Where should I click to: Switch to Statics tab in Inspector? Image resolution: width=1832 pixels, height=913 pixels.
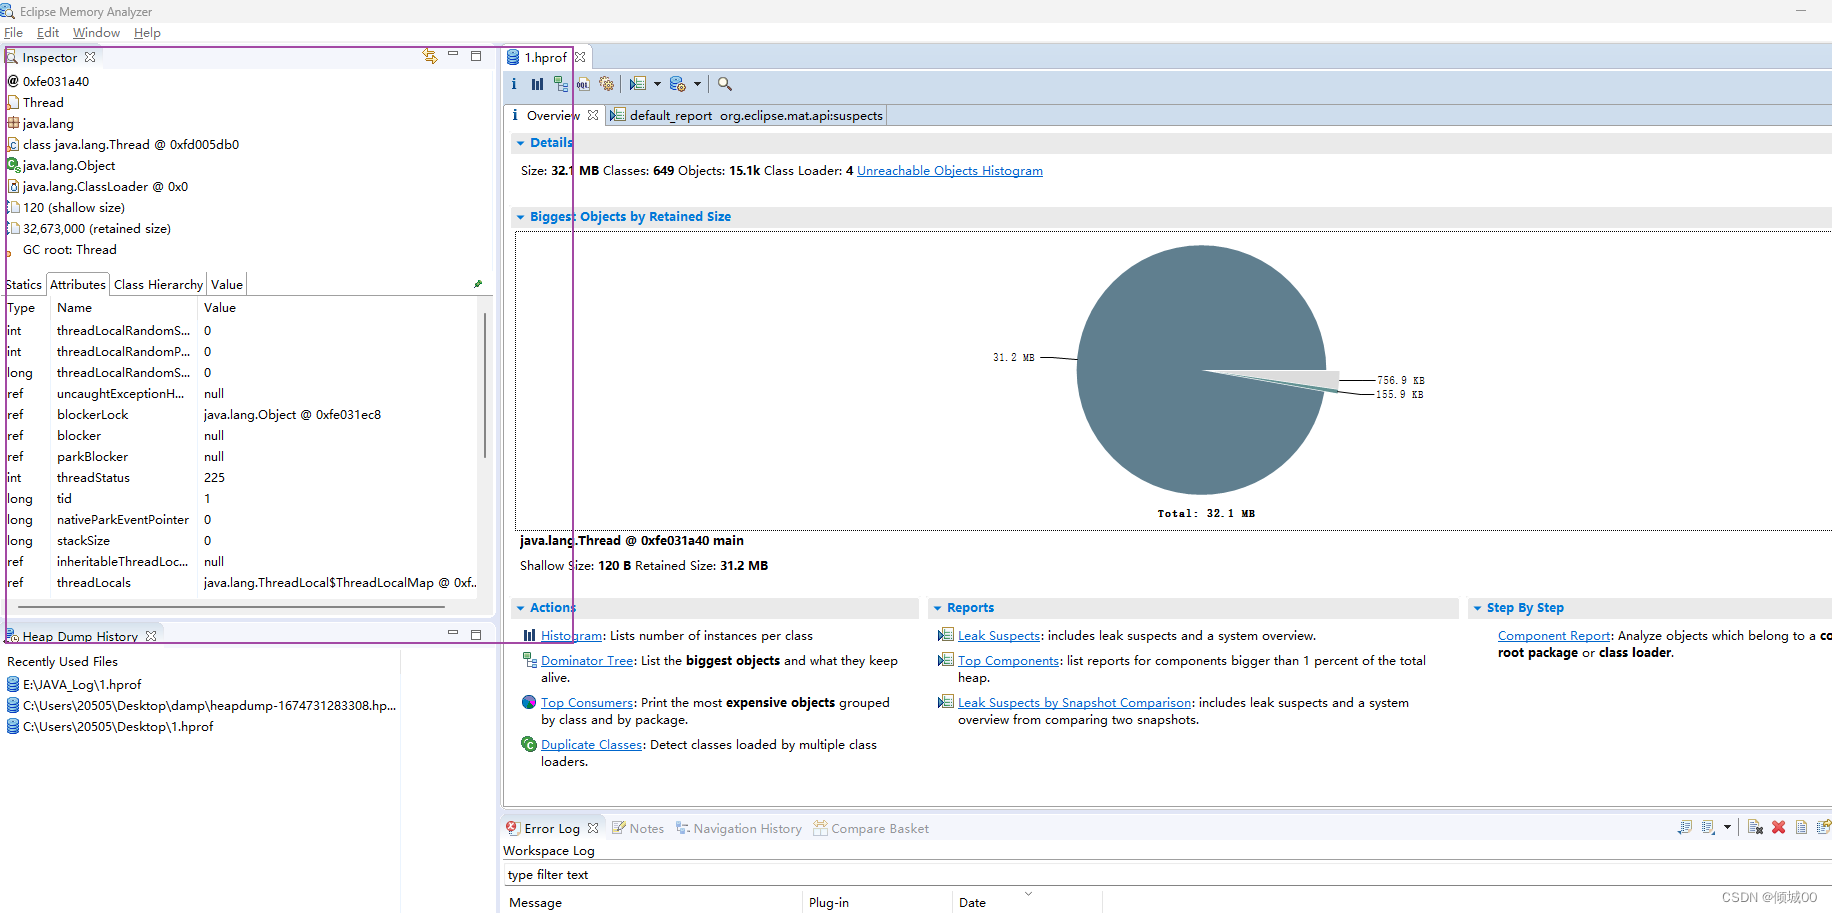coord(24,285)
